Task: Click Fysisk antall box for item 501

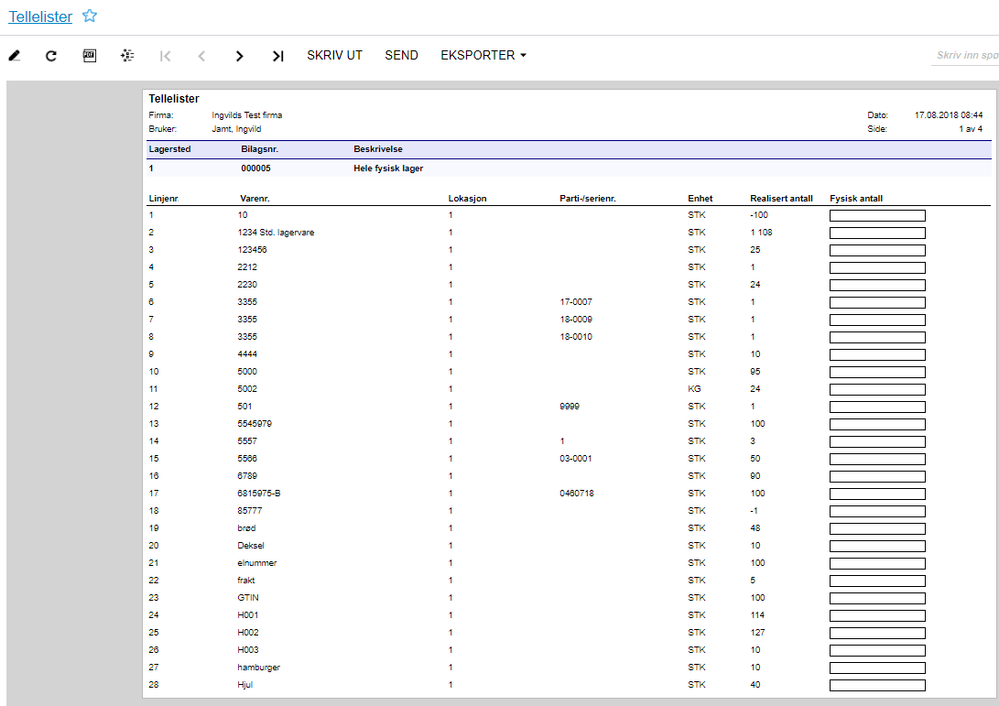Action: [x=877, y=407]
